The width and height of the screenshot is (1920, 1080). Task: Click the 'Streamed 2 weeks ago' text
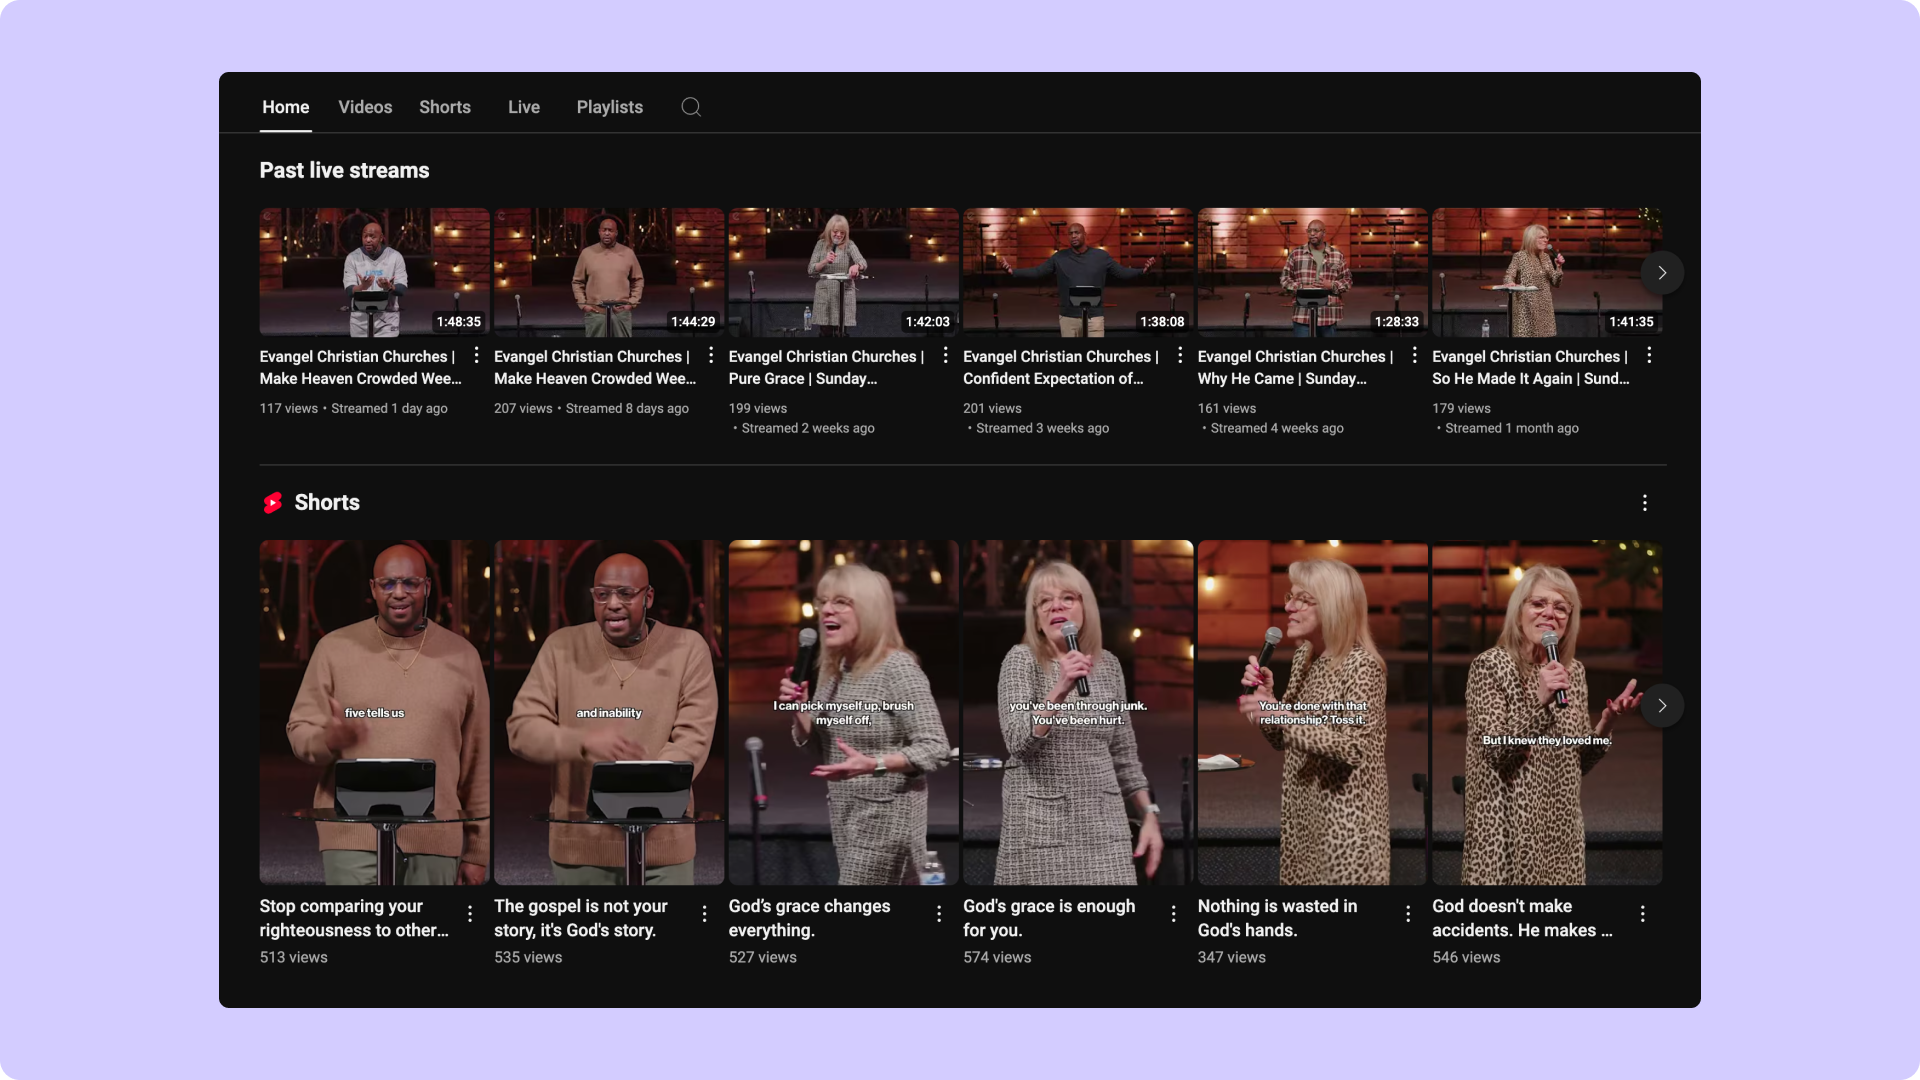(808, 428)
